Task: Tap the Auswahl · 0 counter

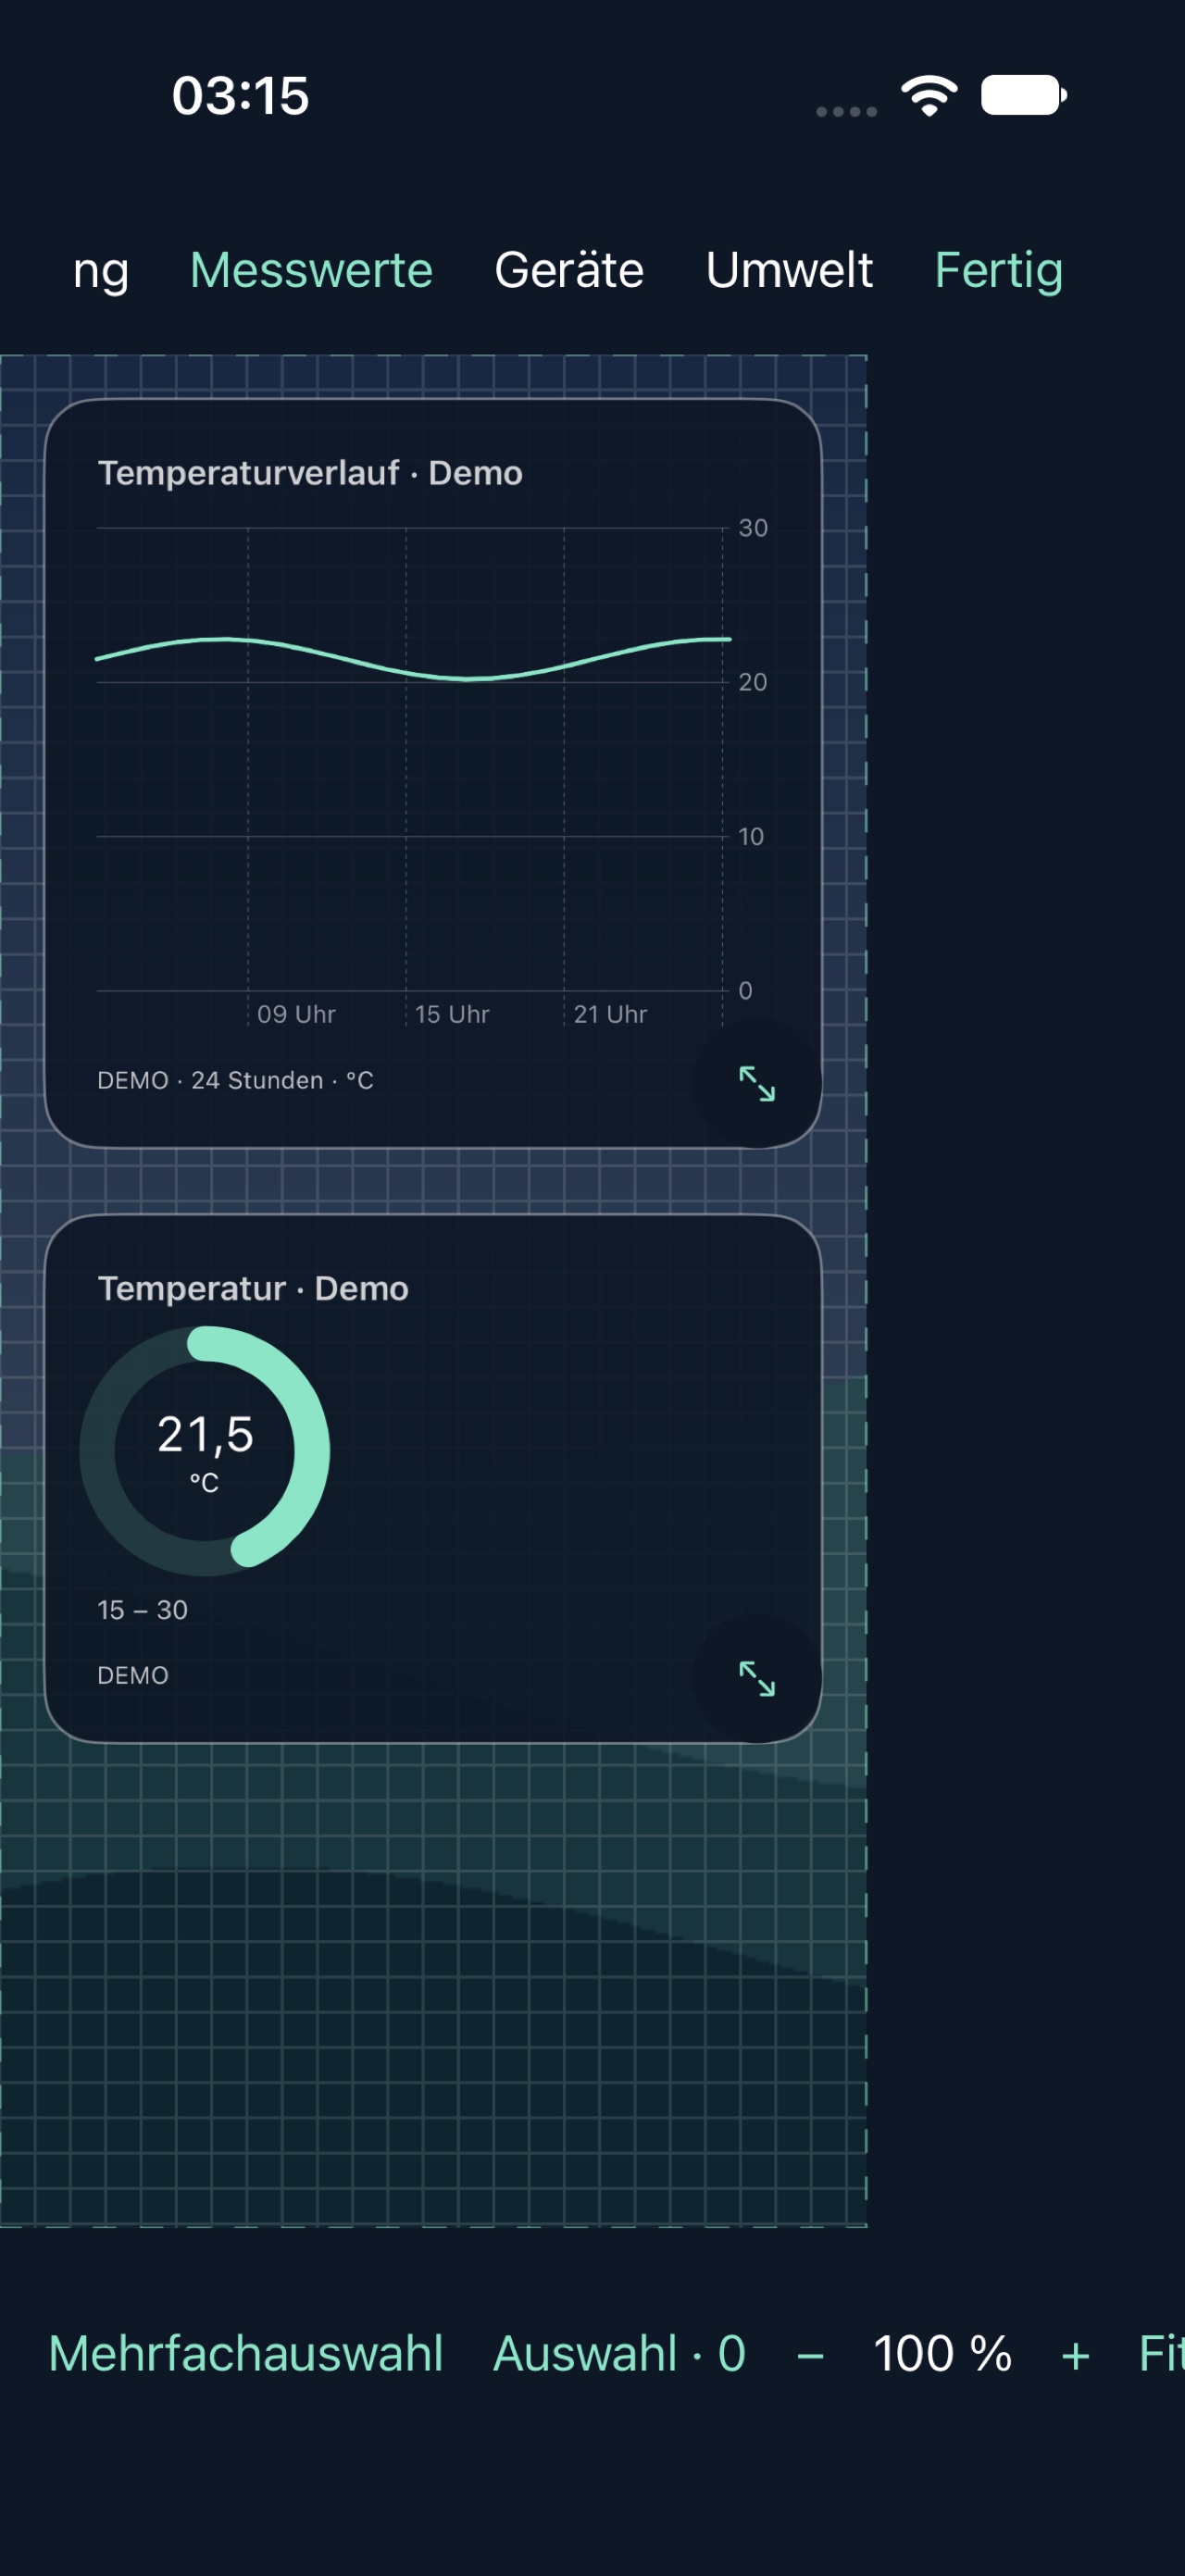Action: point(620,2353)
